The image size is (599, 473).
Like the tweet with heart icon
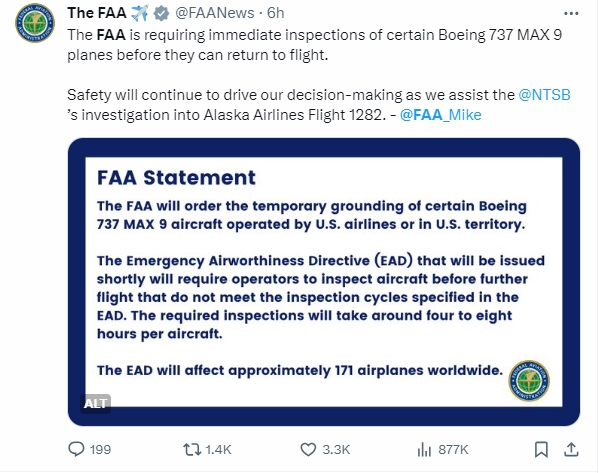[x=308, y=449]
